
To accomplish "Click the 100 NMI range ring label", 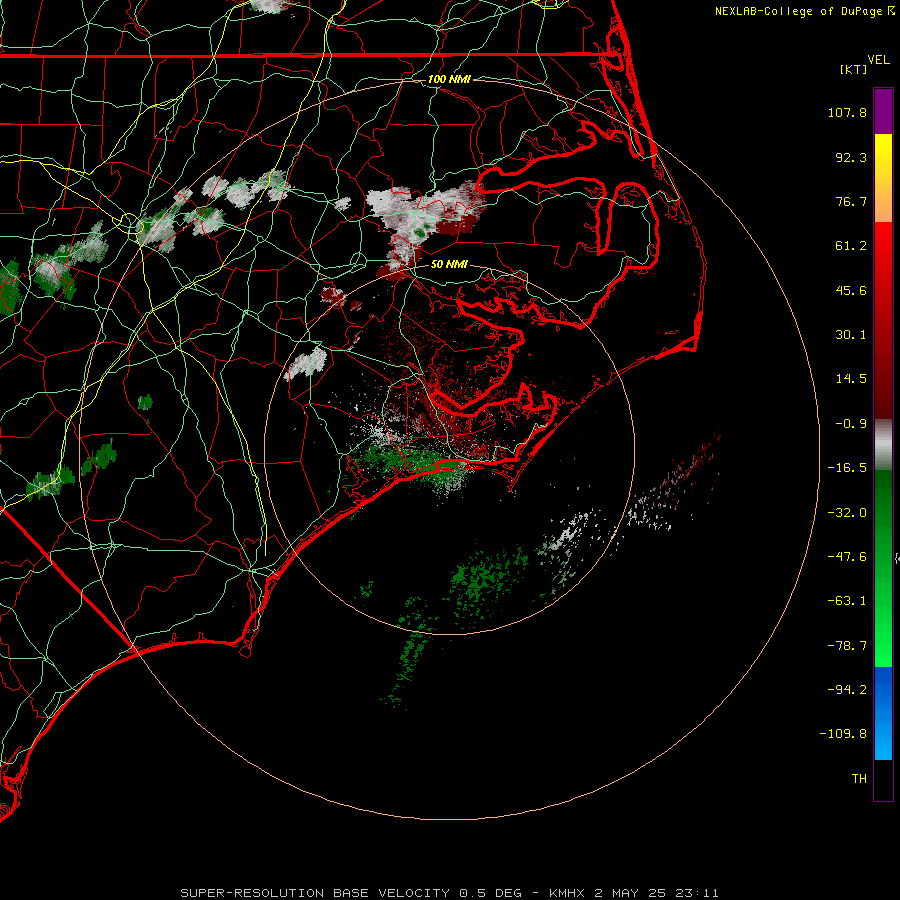I will pos(449,79).
